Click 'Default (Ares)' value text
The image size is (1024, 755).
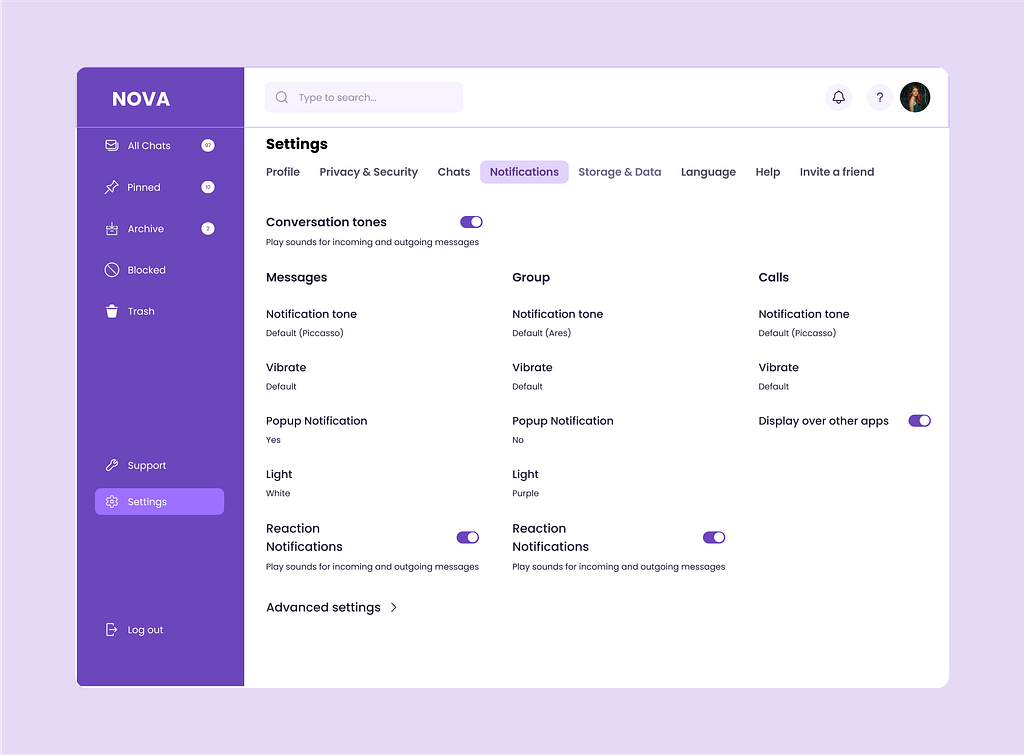541,333
